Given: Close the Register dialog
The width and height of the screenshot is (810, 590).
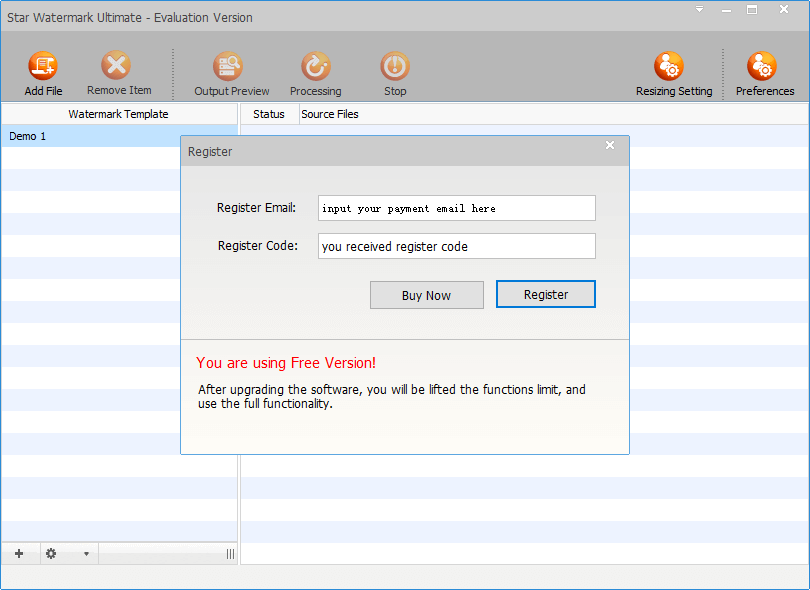Looking at the screenshot, I should 610,145.
